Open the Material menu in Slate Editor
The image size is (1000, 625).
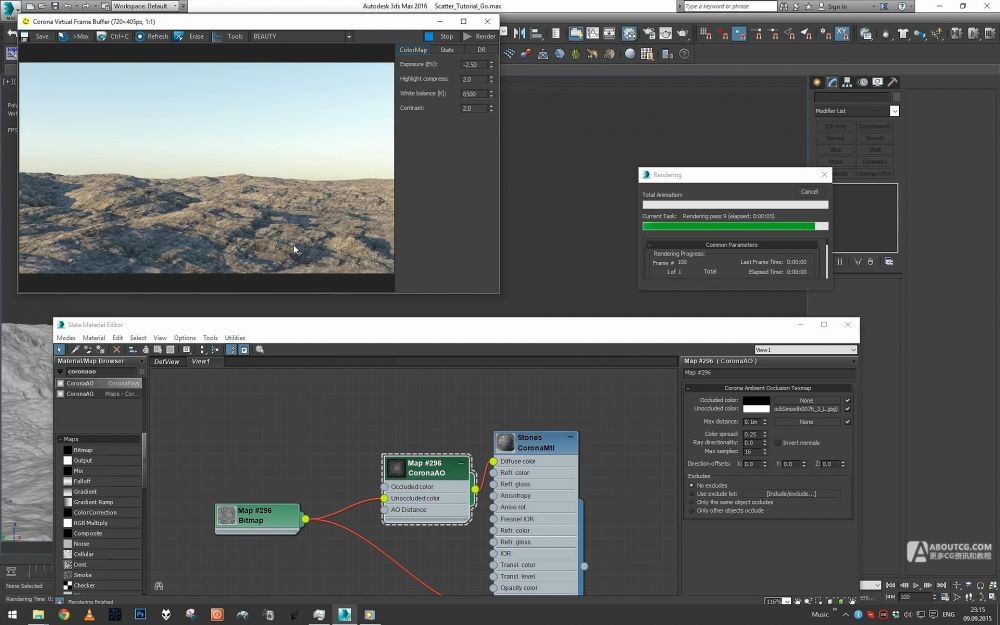point(94,338)
